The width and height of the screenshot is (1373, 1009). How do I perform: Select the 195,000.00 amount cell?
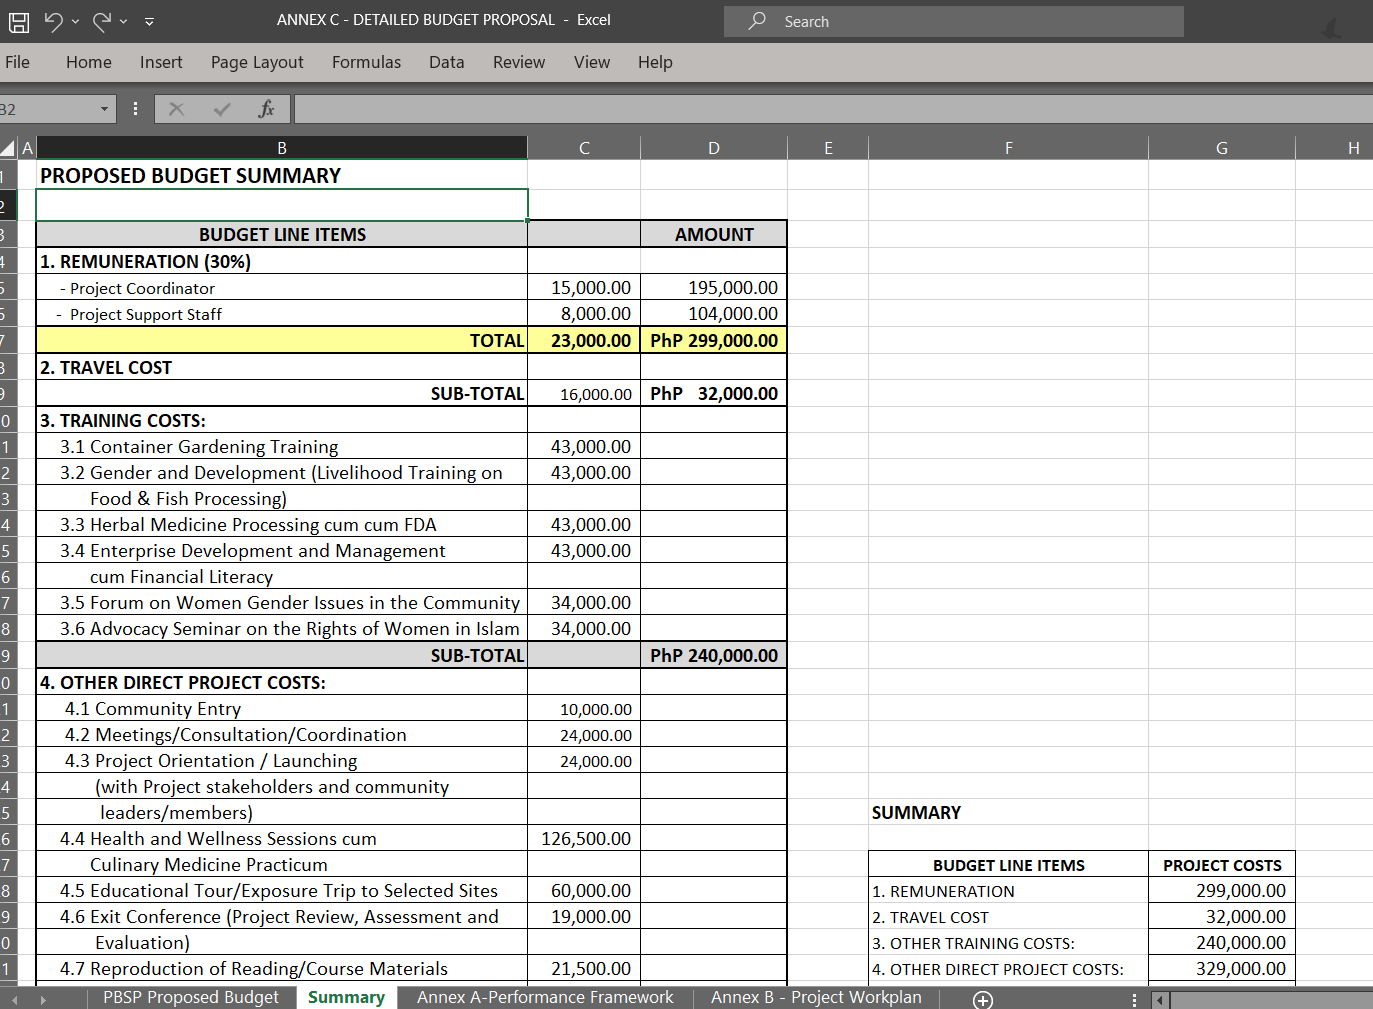pyautogui.click(x=714, y=288)
